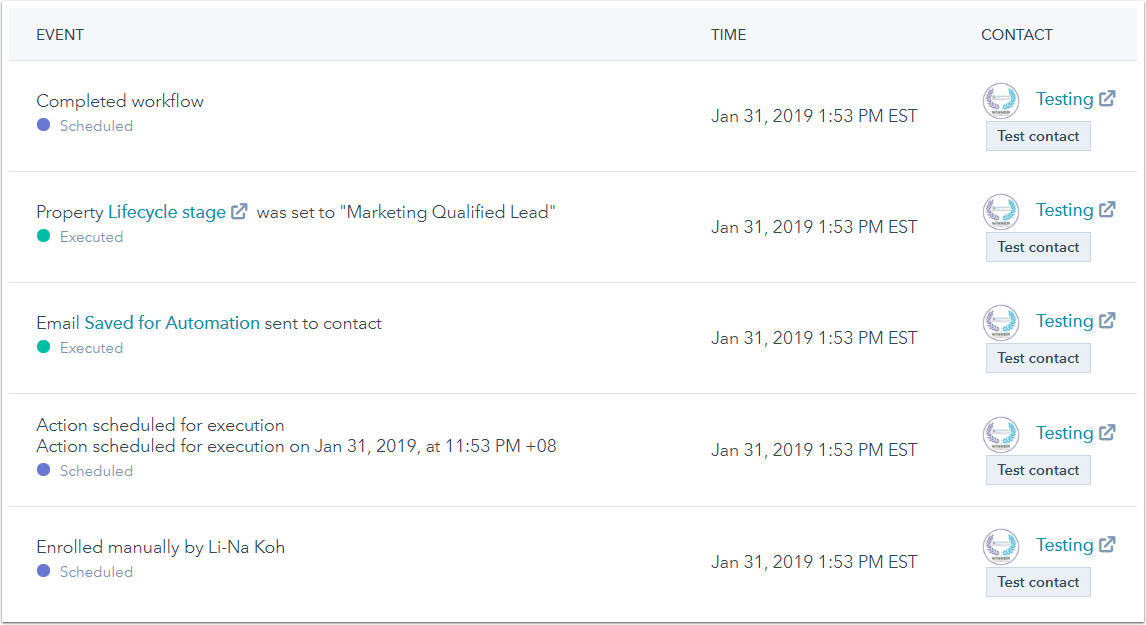Click the CONTACT column header
Image resolution: width=1146 pixels, height=625 pixels.
1017,34
